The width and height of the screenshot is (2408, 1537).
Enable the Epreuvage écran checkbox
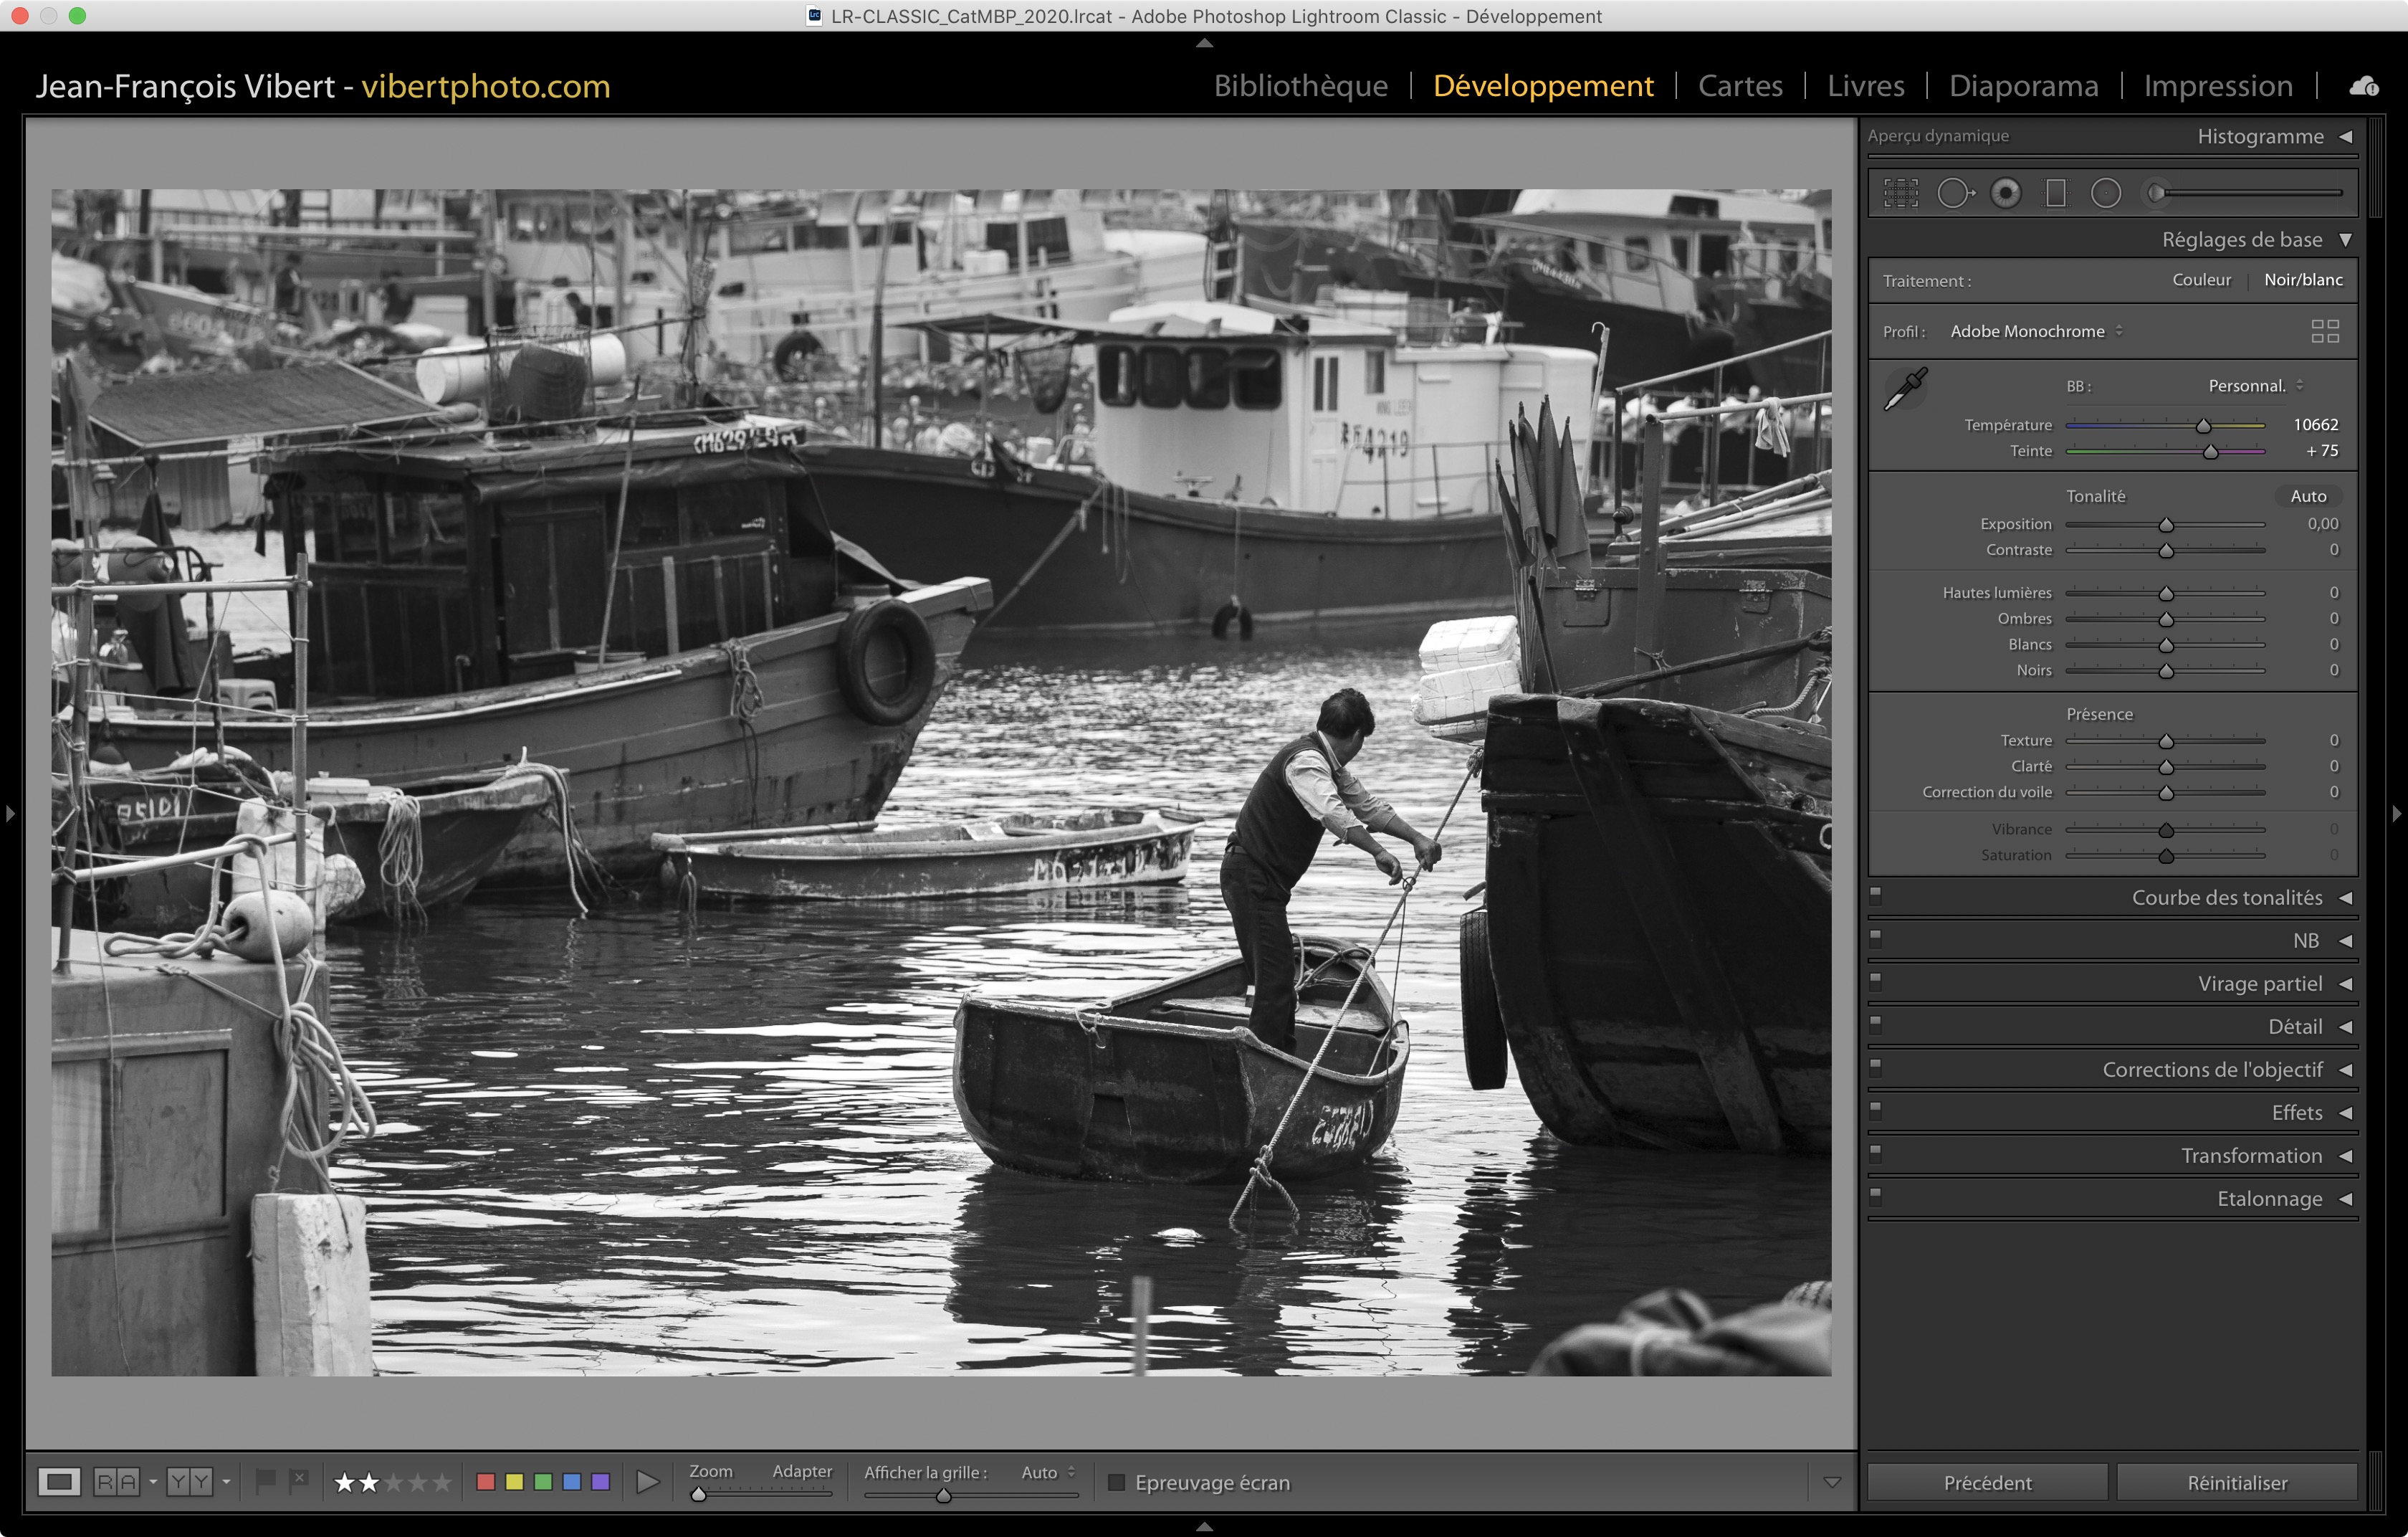click(1117, 1482)
